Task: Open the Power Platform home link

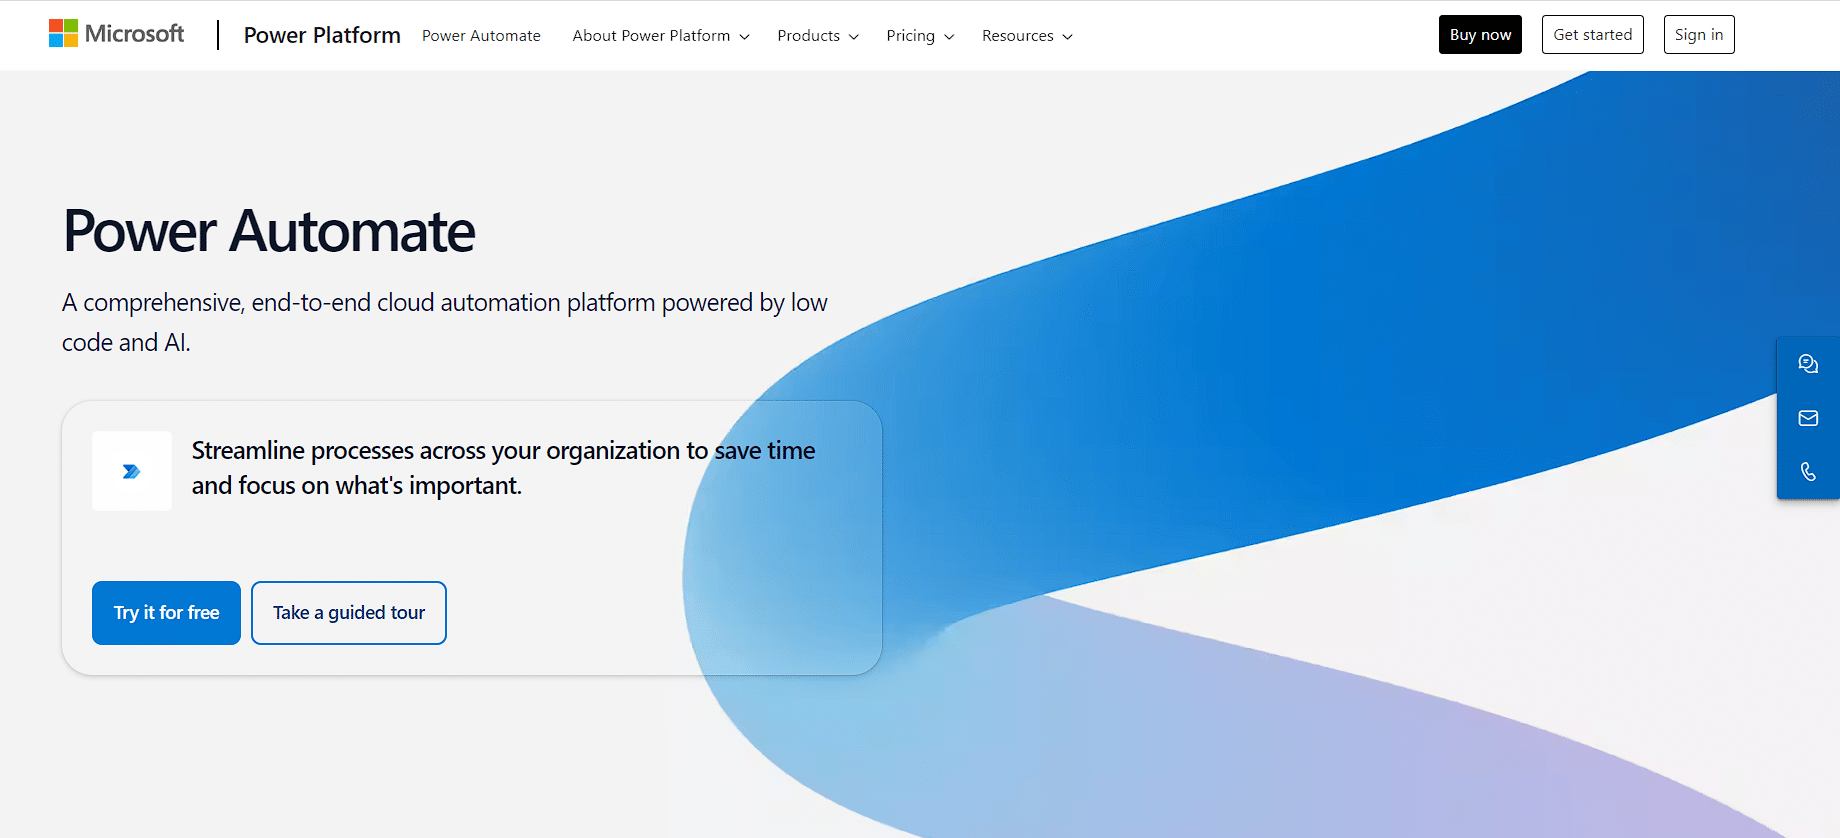Action: pyautogui.click(x=322, y=35)
